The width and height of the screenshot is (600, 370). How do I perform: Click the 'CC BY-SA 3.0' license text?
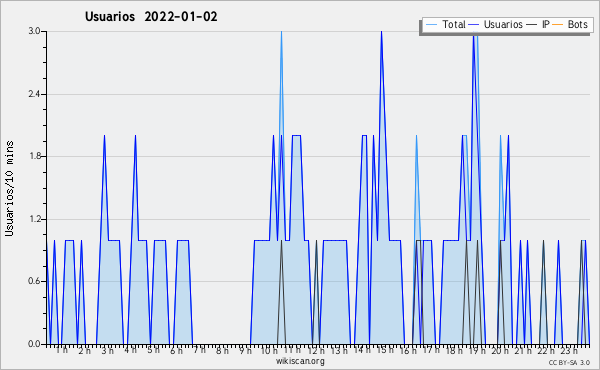[569, 363]
